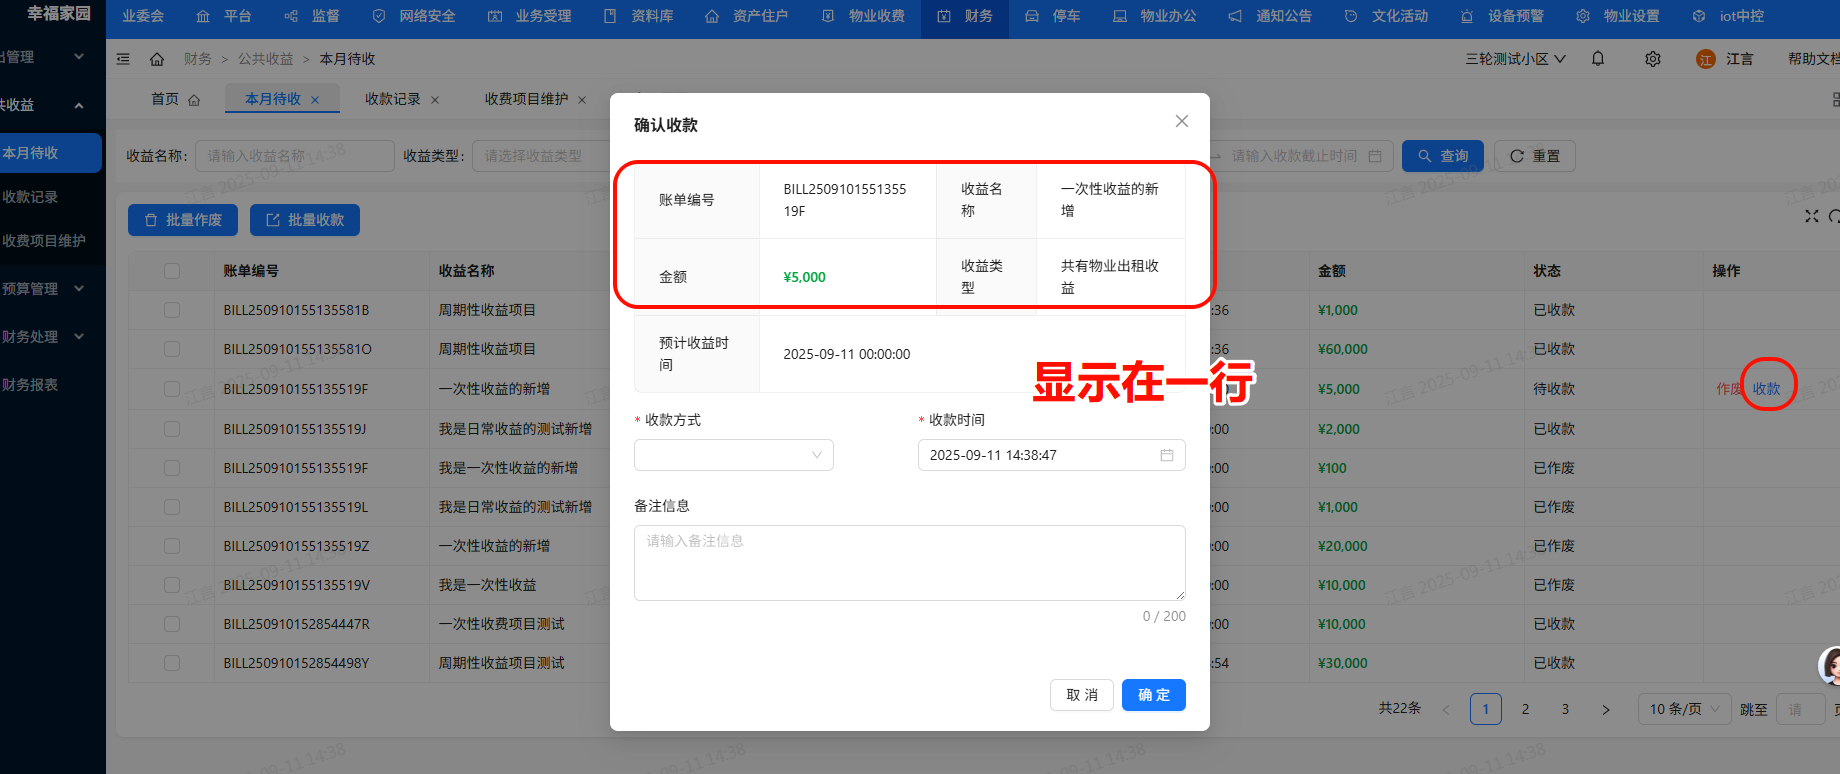
Task: Click the 收款时间 date field
Action: pyautogui.click(x=1051, y=455)
